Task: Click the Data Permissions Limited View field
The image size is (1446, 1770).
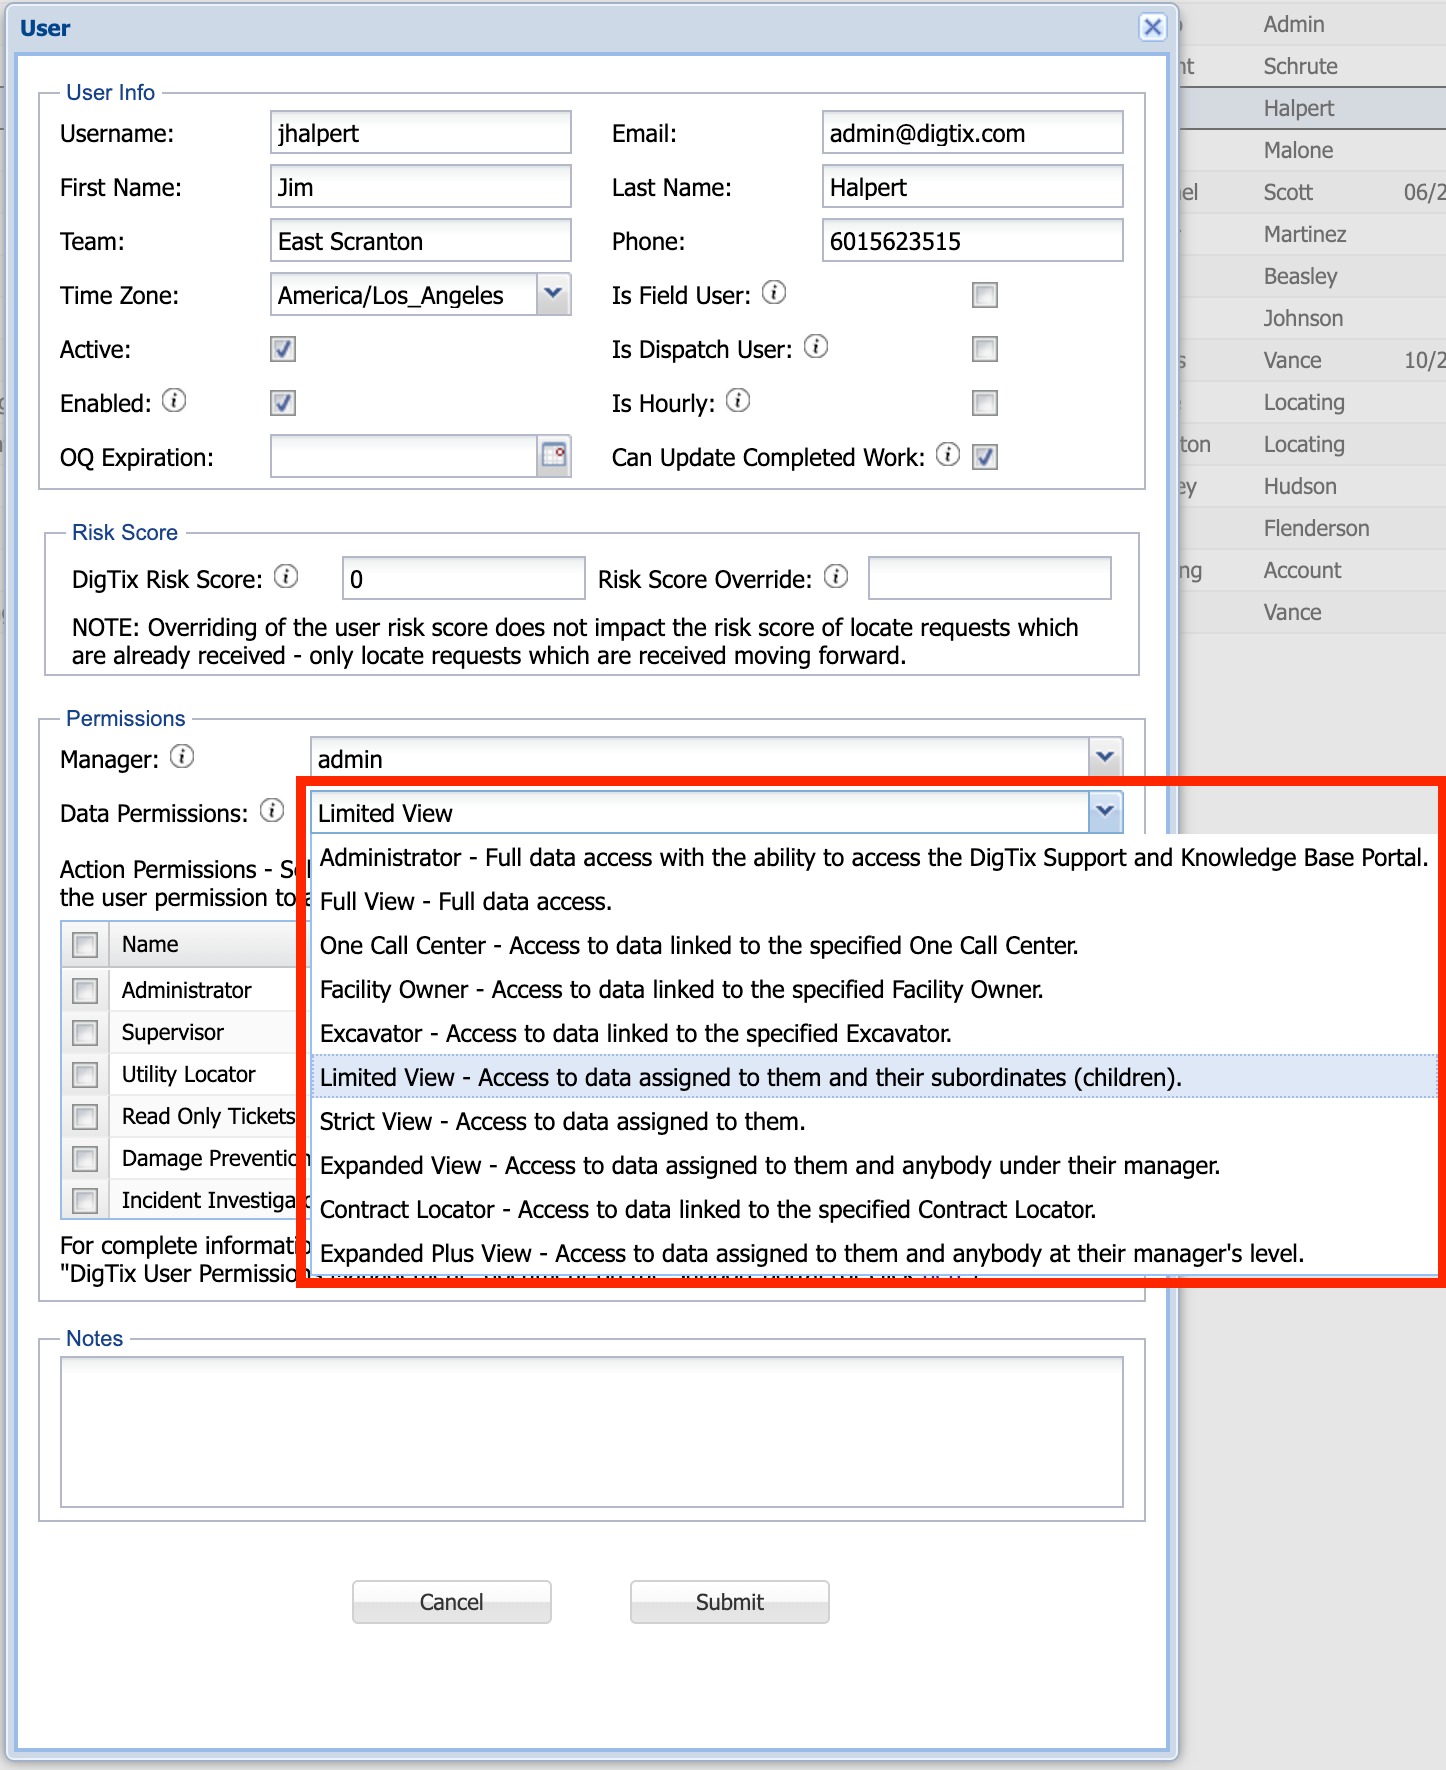Action: (699, 812)
